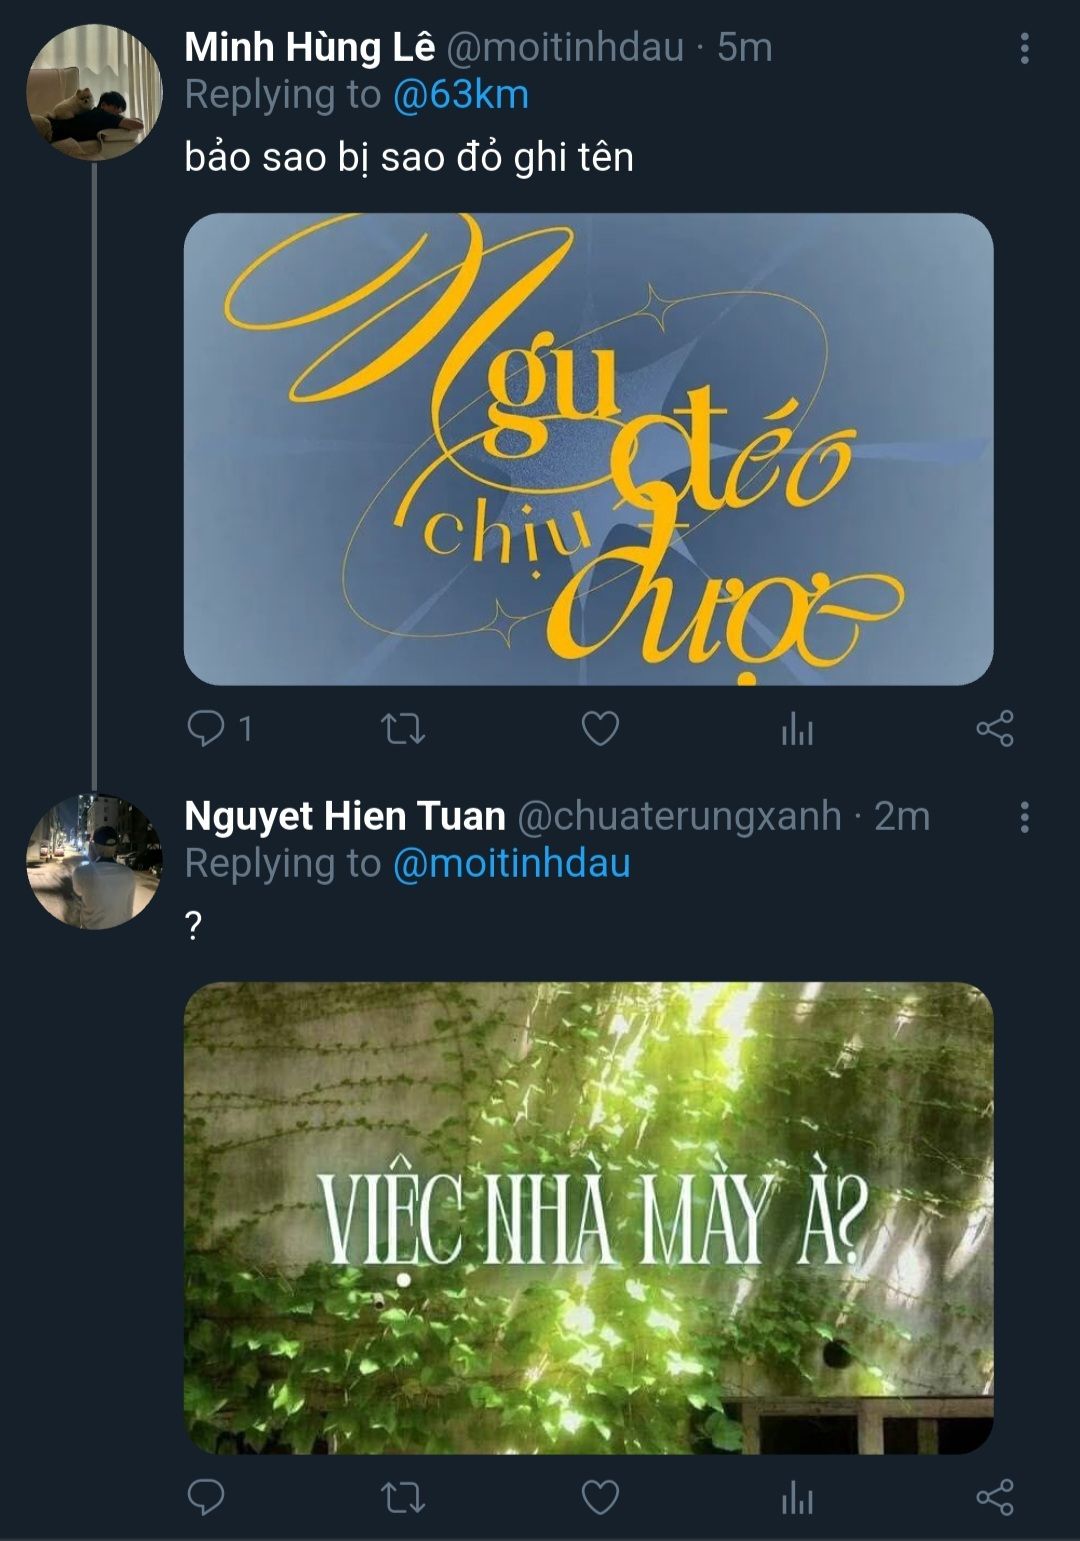This screenshot has height=1541, width=1080.
Task: Retweet Nguyet Hien Tuan's tweet
Action: pos(403,1497)
